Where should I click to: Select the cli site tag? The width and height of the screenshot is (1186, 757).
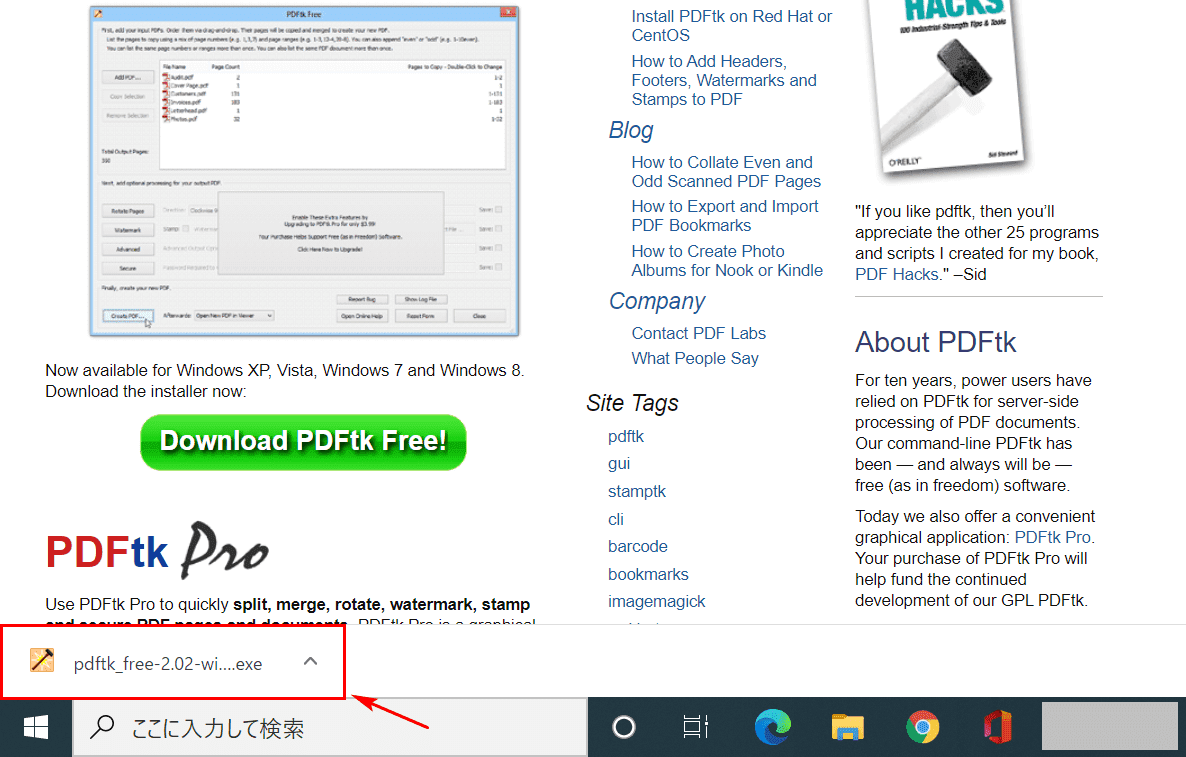click(x=616, y=520)
